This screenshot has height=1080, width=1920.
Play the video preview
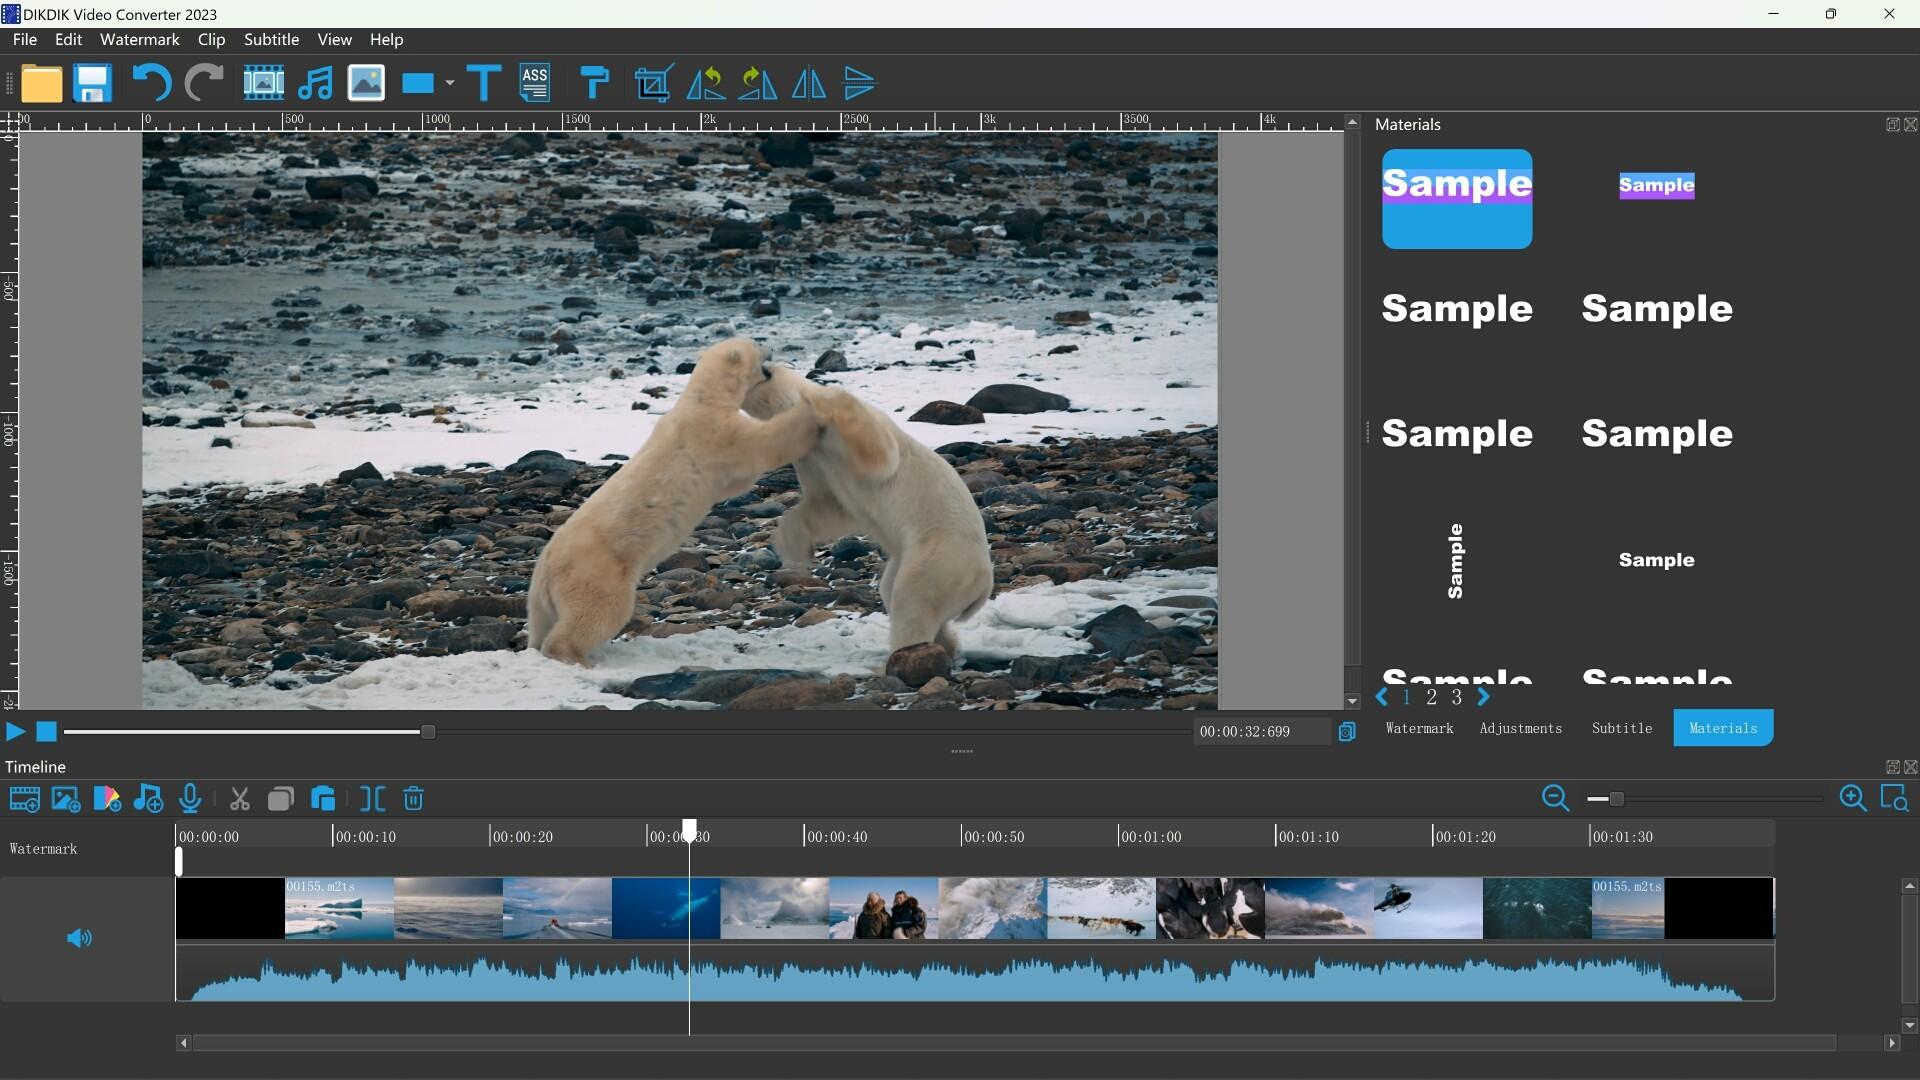click(14, 731)
